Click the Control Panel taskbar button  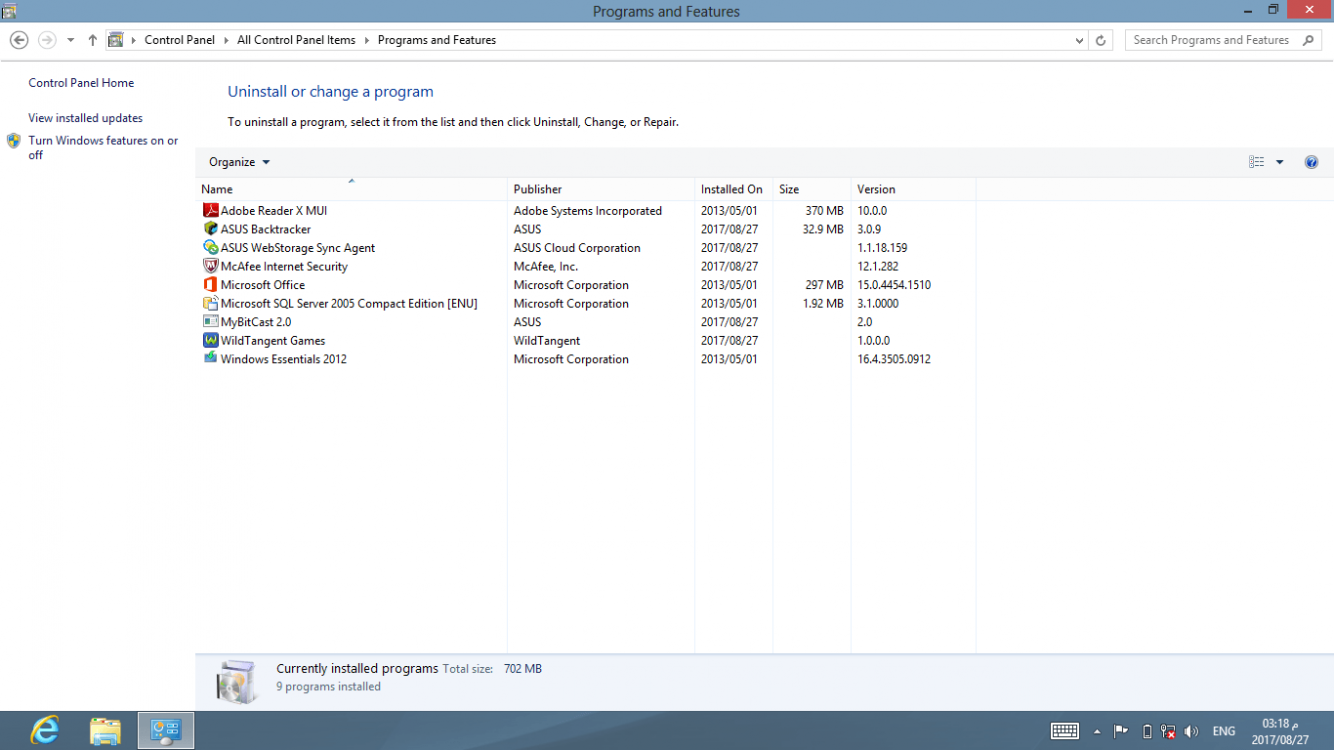(x=165, y=731)
